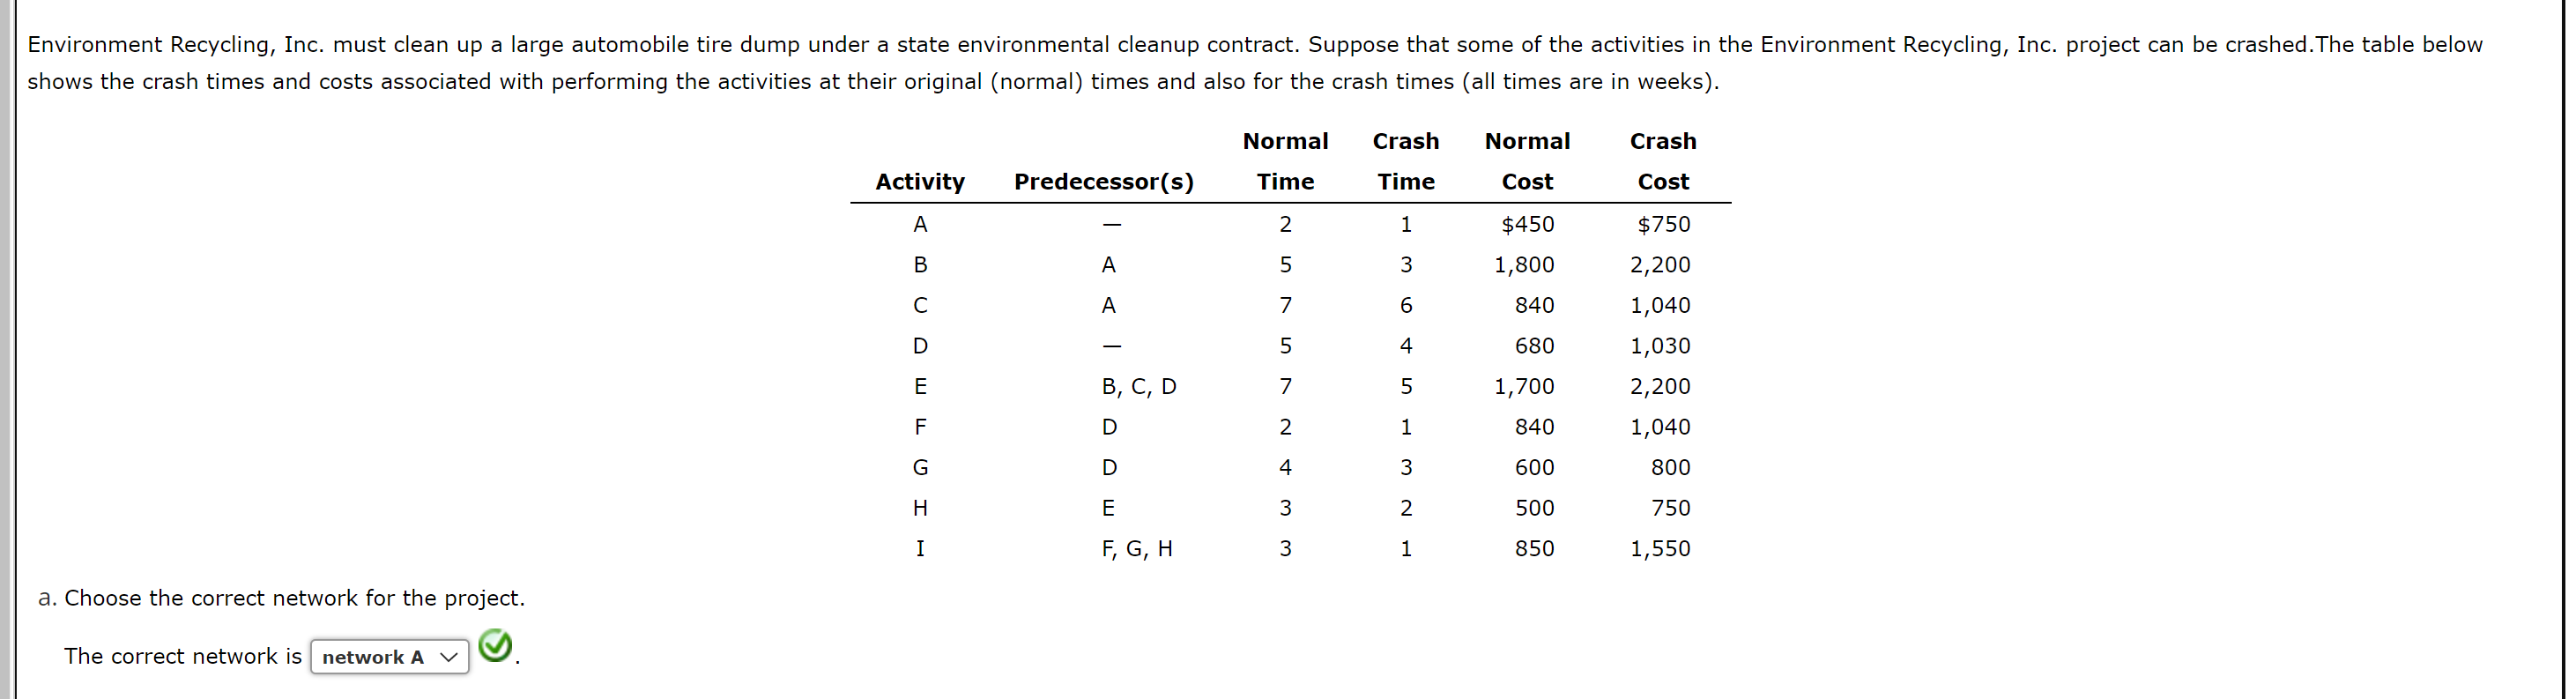Select the Normal Time header
The height and width of the screenshot is (699, 2576).
1285,162
